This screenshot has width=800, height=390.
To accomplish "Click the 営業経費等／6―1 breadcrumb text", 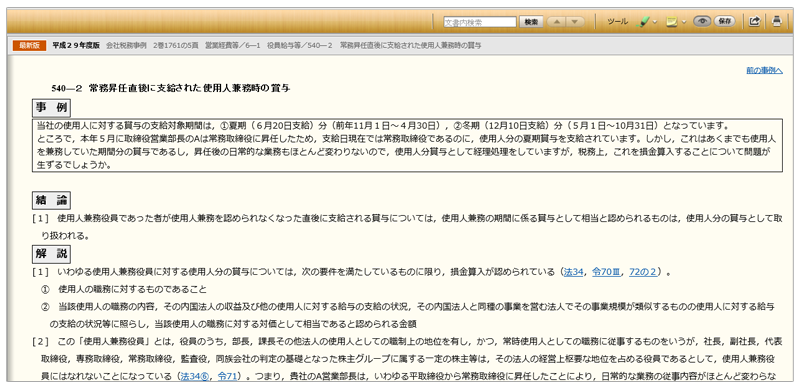I will (x=232, y=45).
